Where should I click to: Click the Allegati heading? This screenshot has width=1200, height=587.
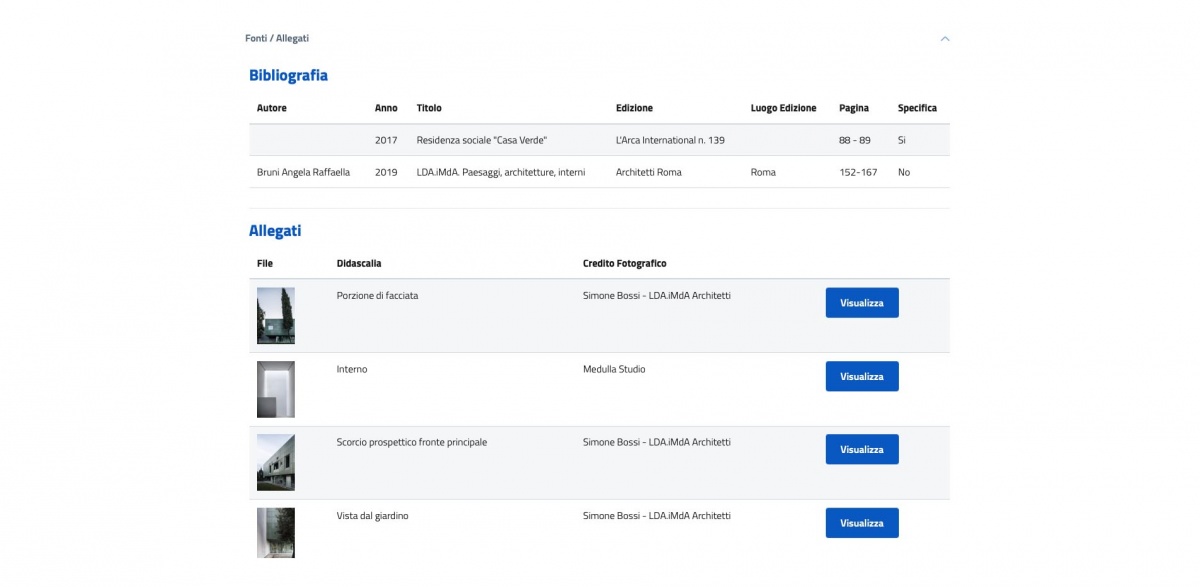tap(275, 231)
